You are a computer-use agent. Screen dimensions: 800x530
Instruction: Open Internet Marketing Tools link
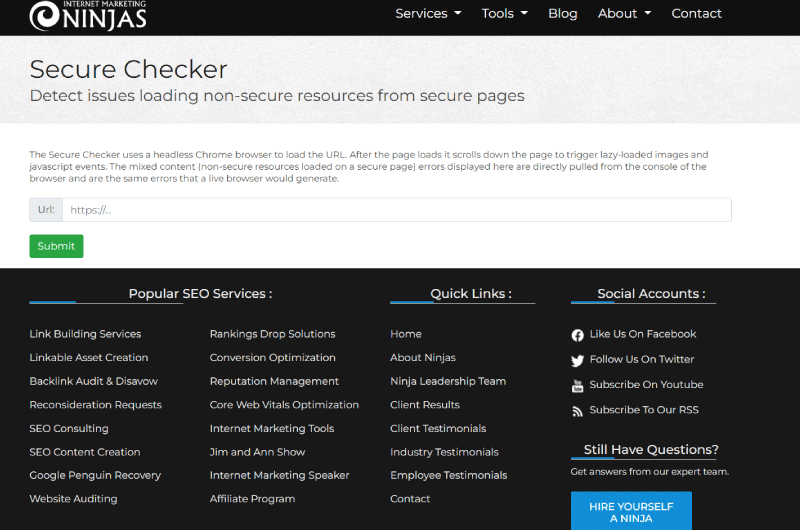click(x=272, y=428)
